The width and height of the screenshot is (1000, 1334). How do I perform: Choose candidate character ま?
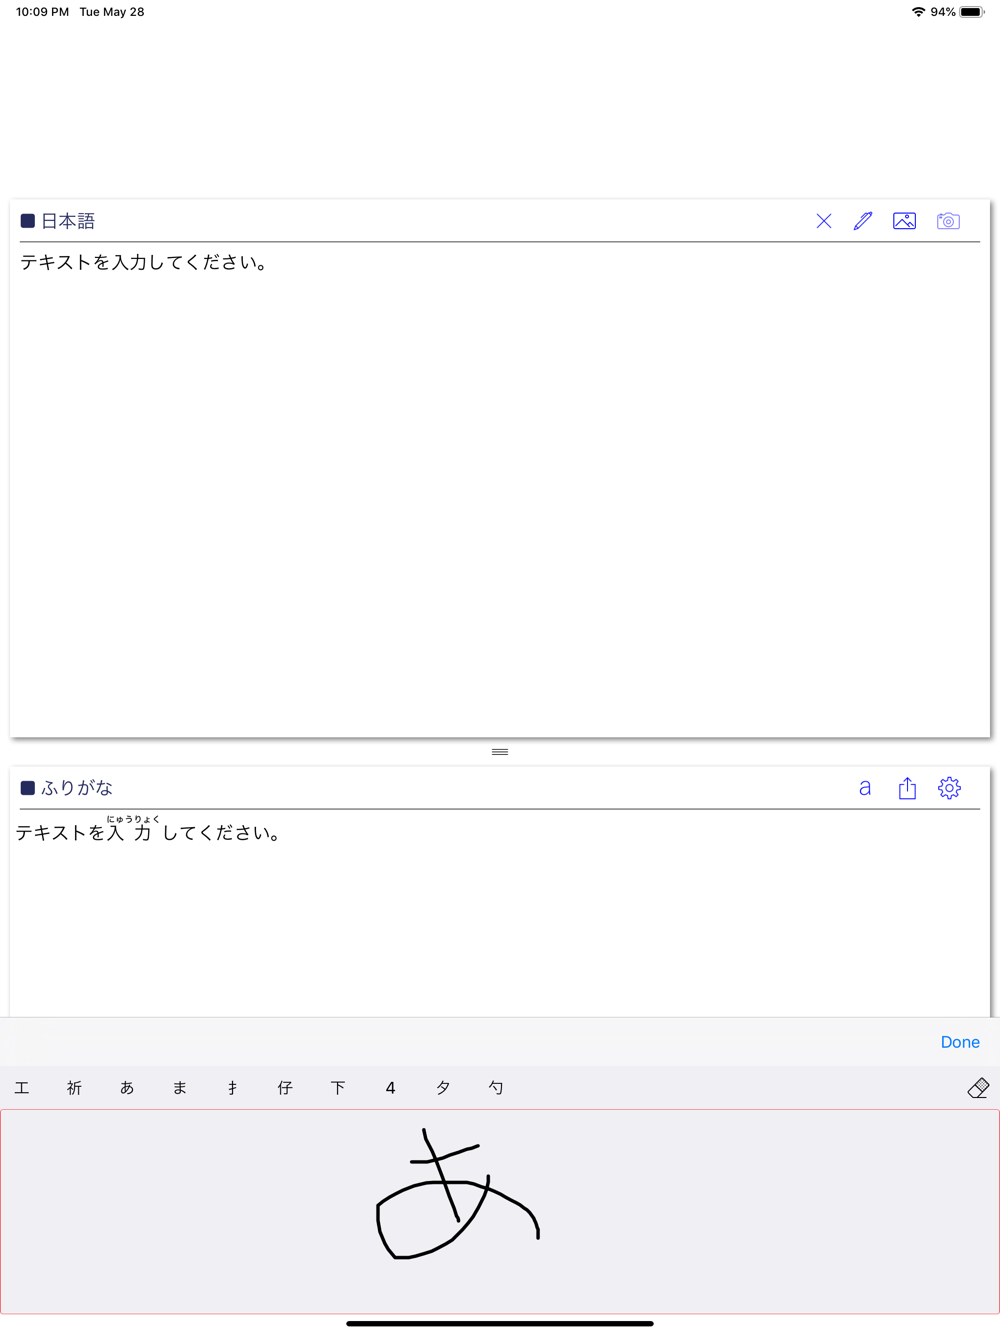pyautogui.click(x=180, y=1088)
